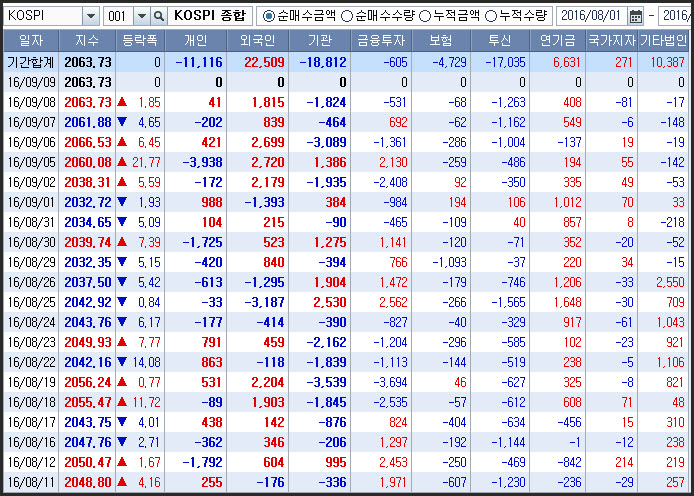
Task: Click index value 2061.88
Action: pyautogui.click(x=88, y=123)
